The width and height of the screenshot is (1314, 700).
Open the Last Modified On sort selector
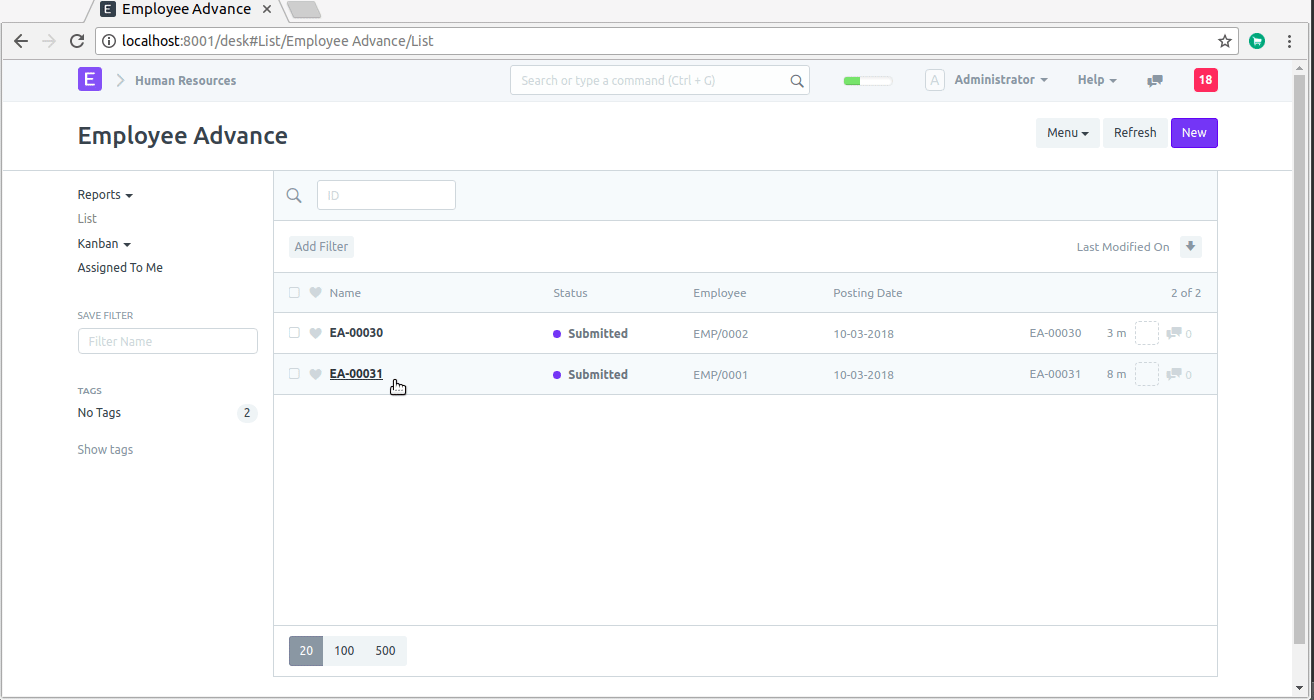(x=1122, y=247)
